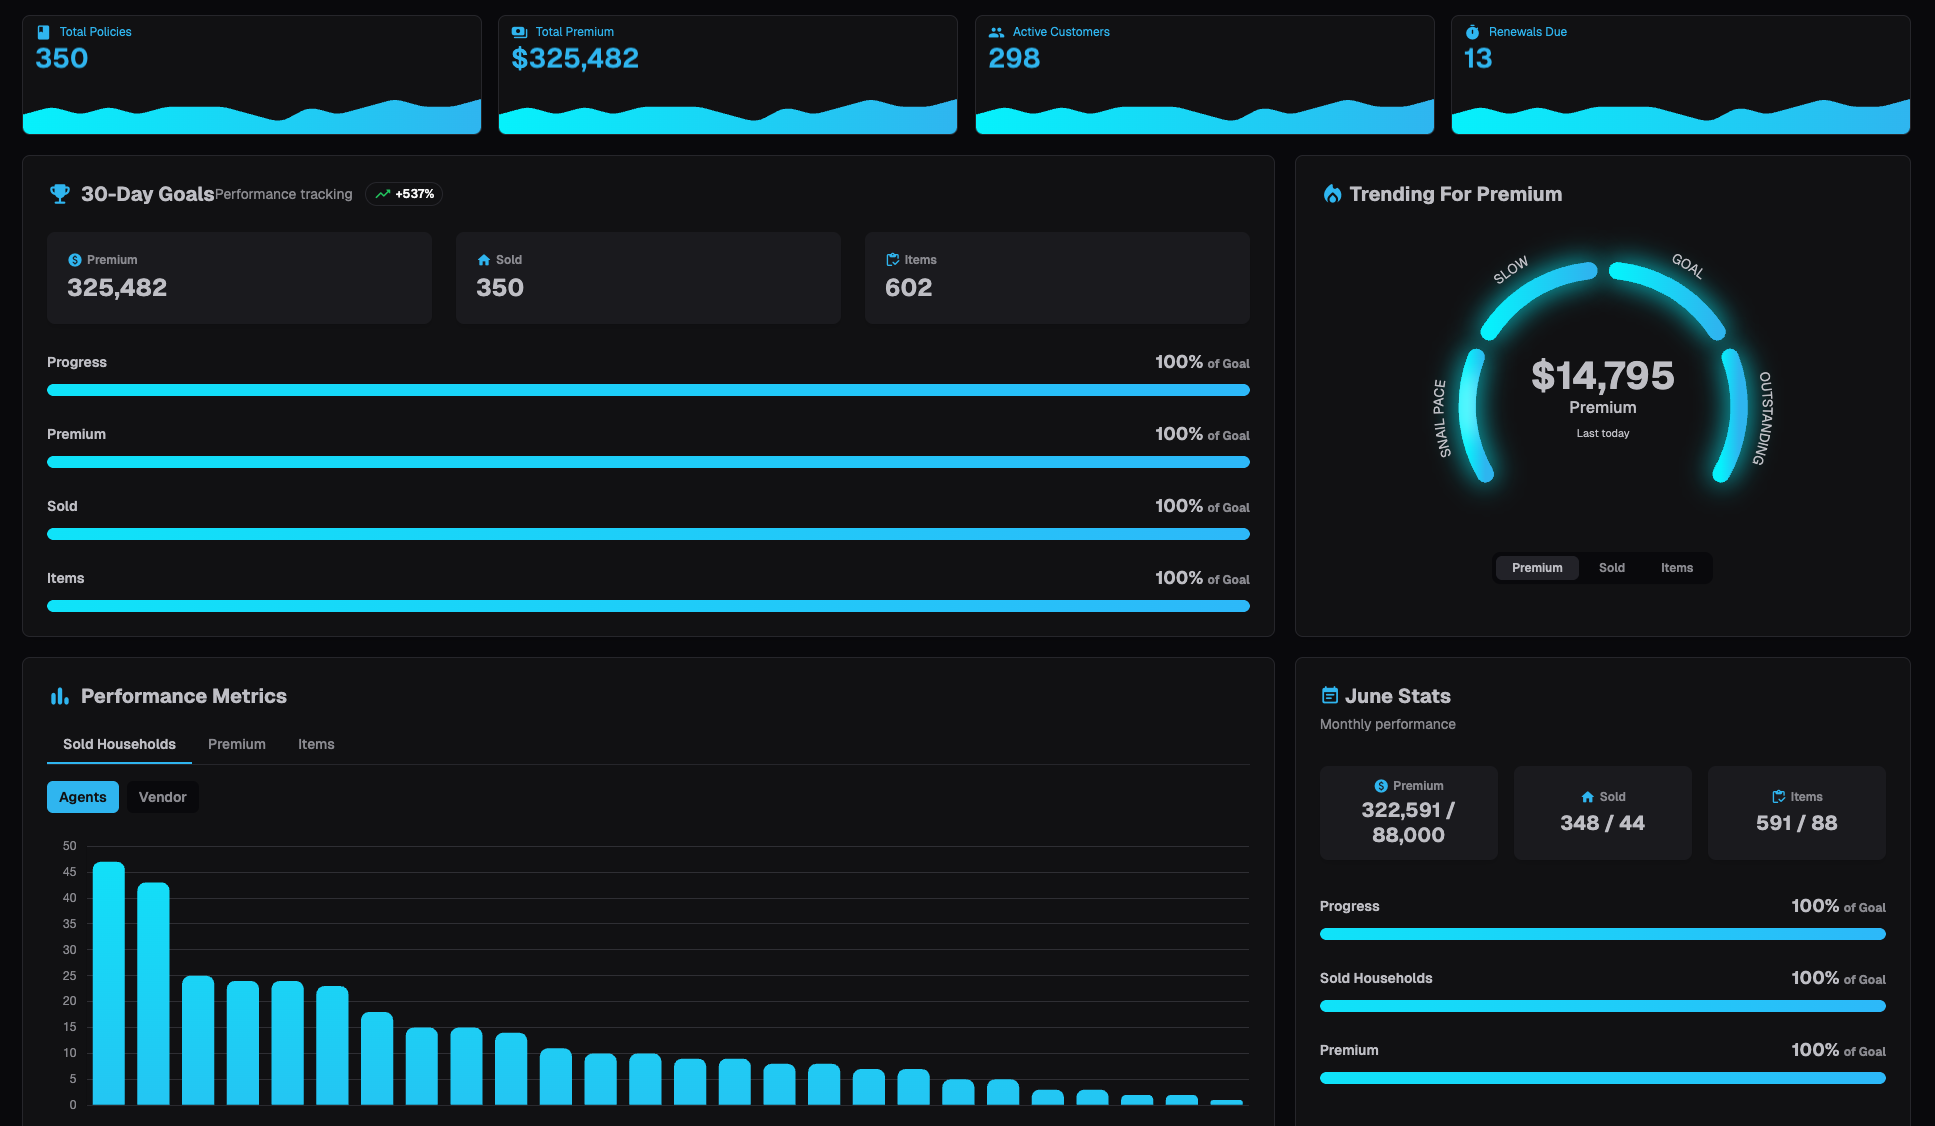This screenshot has width=1935, height=1126.
Task: Click the +537% trend badge
Action: point(404,194)
